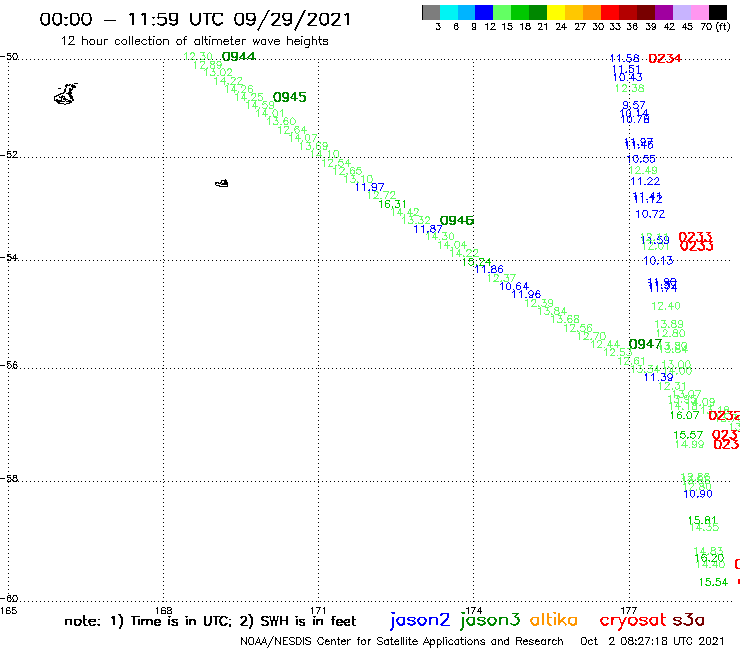The image size is (740, 650).
Task: Select the blue value 10.55
Action: pos(641,159)
